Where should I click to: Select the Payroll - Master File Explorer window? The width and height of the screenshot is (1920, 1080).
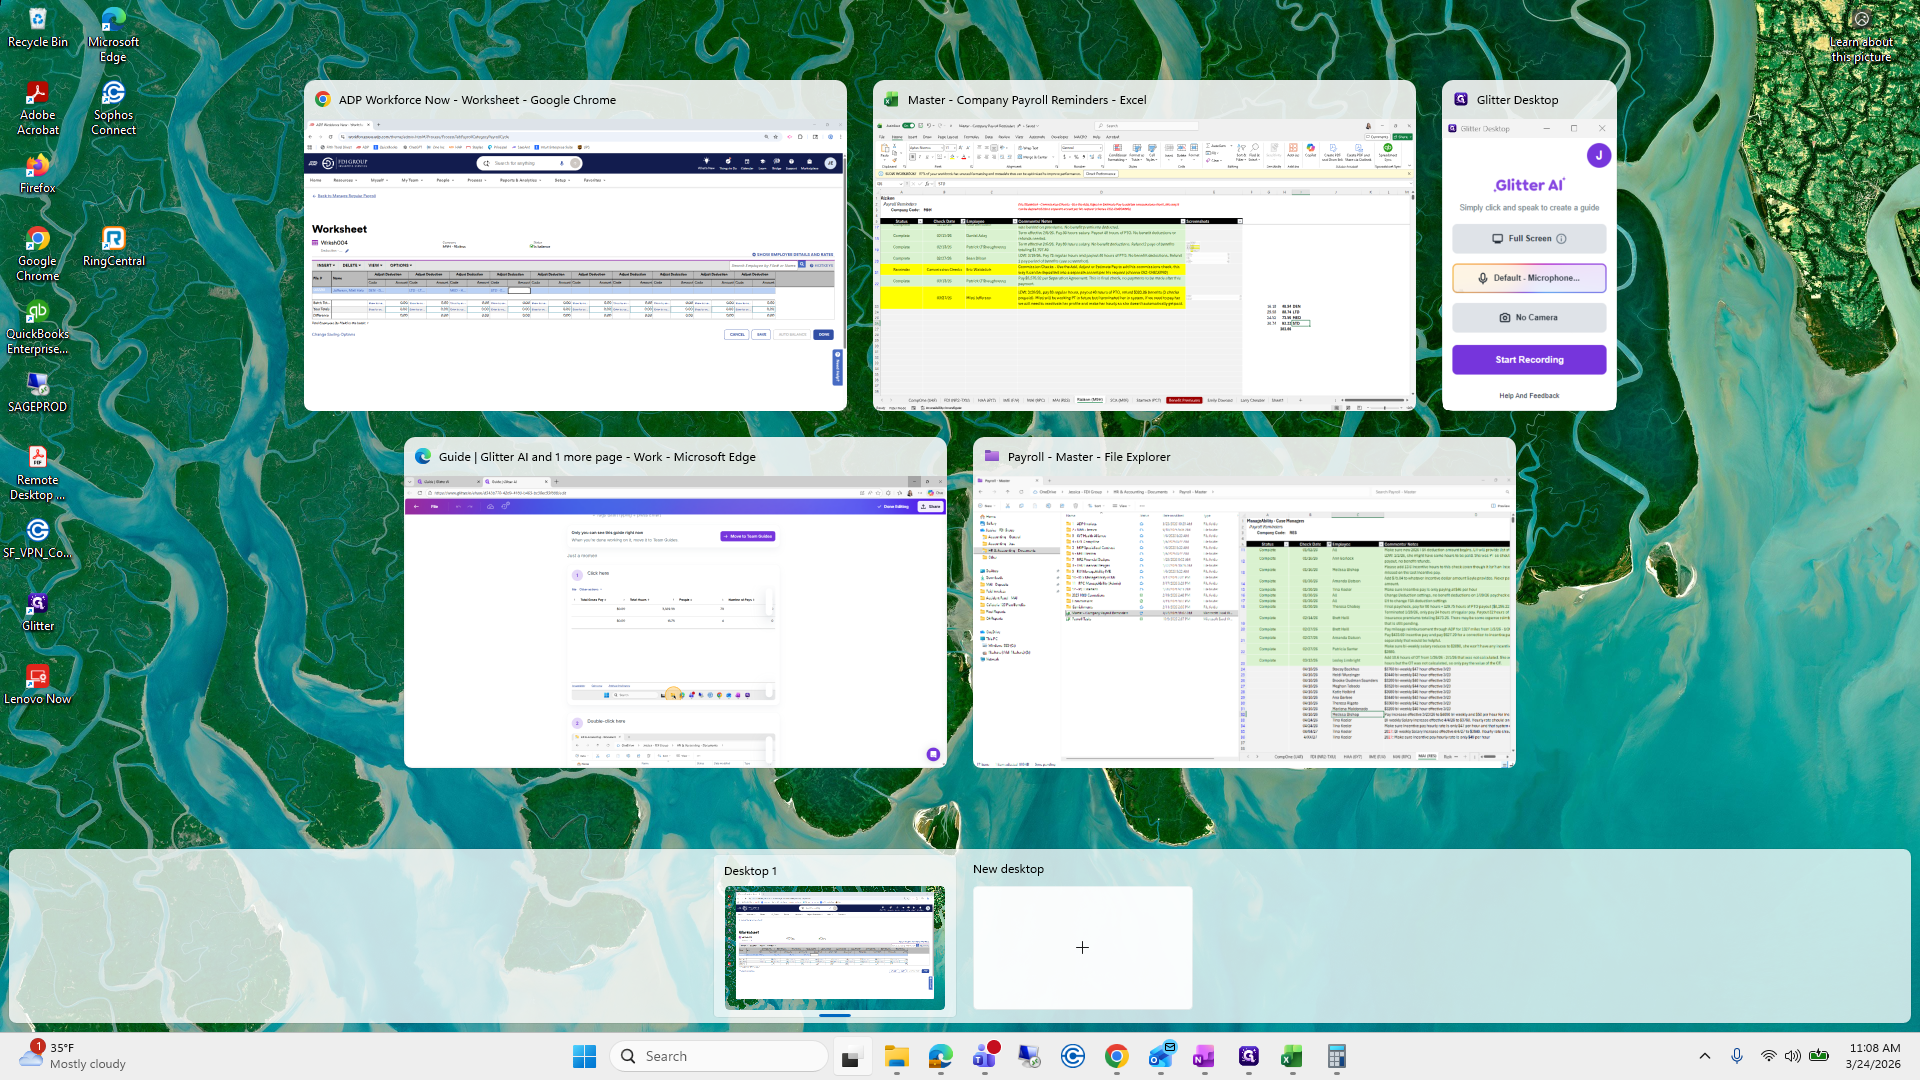click(1244, 620)
